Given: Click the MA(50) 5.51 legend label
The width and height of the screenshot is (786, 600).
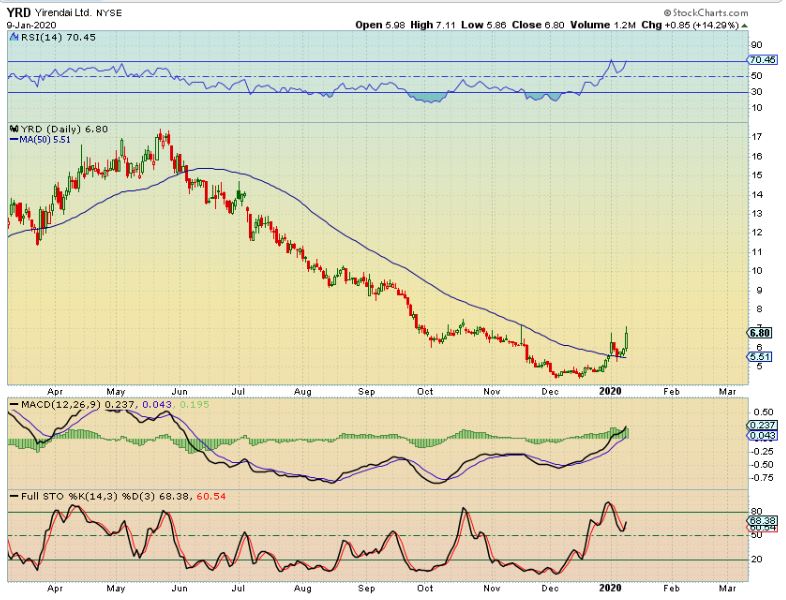Looking at the screenshot, I should coord(45,140).
